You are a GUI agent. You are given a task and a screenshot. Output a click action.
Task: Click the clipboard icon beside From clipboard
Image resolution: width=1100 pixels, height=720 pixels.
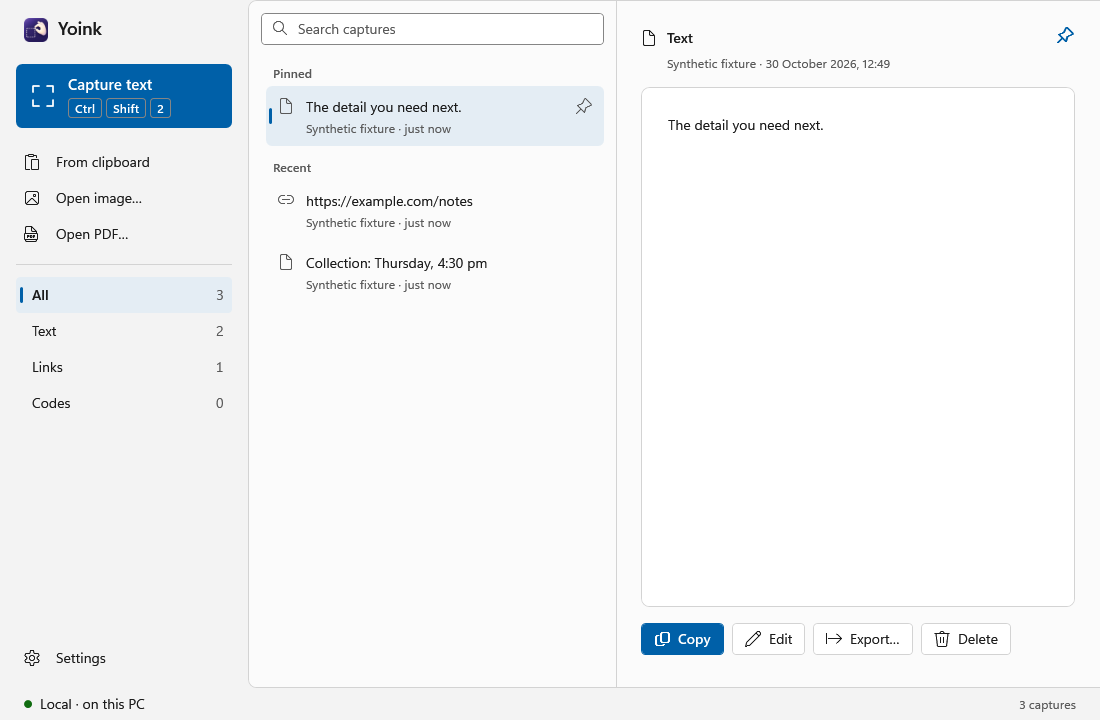coord(32,162)
